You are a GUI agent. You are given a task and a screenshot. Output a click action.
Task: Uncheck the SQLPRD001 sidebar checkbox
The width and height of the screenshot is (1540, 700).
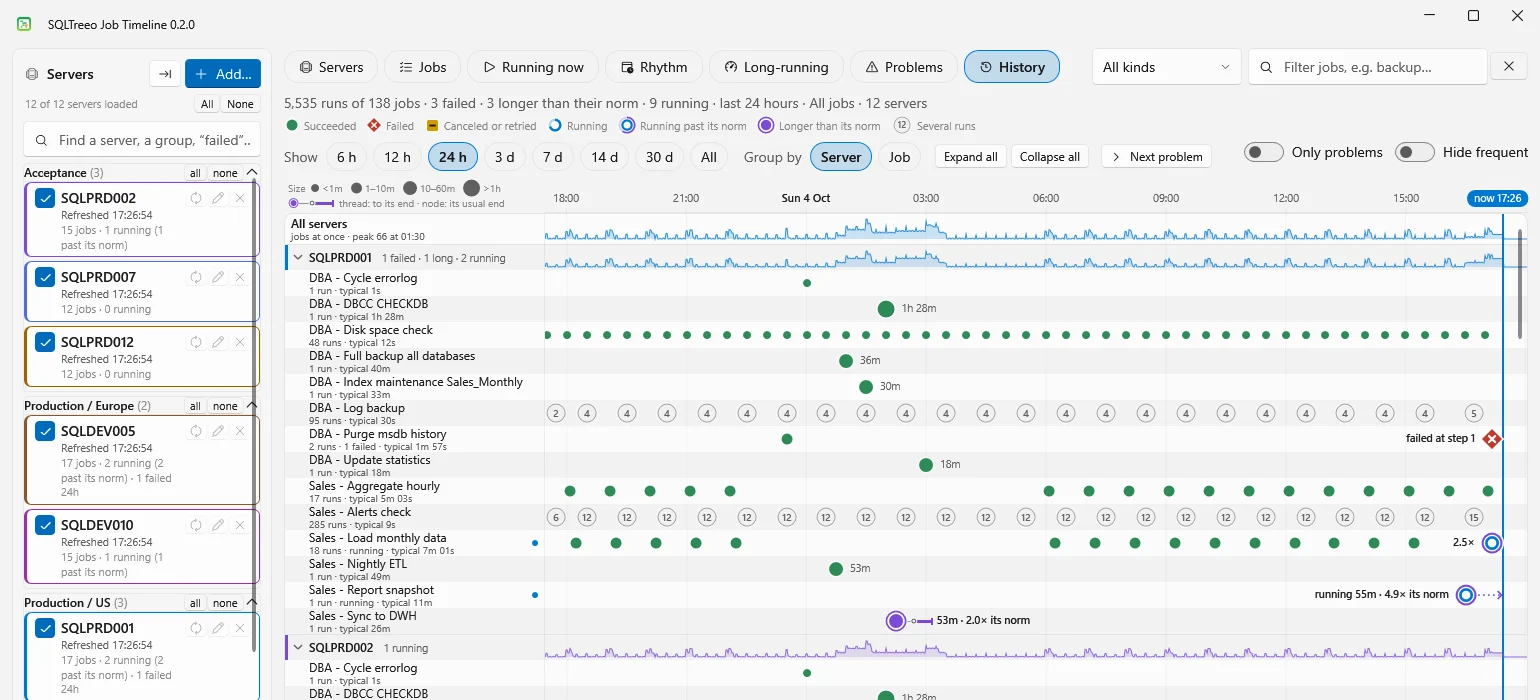(45, 628)
